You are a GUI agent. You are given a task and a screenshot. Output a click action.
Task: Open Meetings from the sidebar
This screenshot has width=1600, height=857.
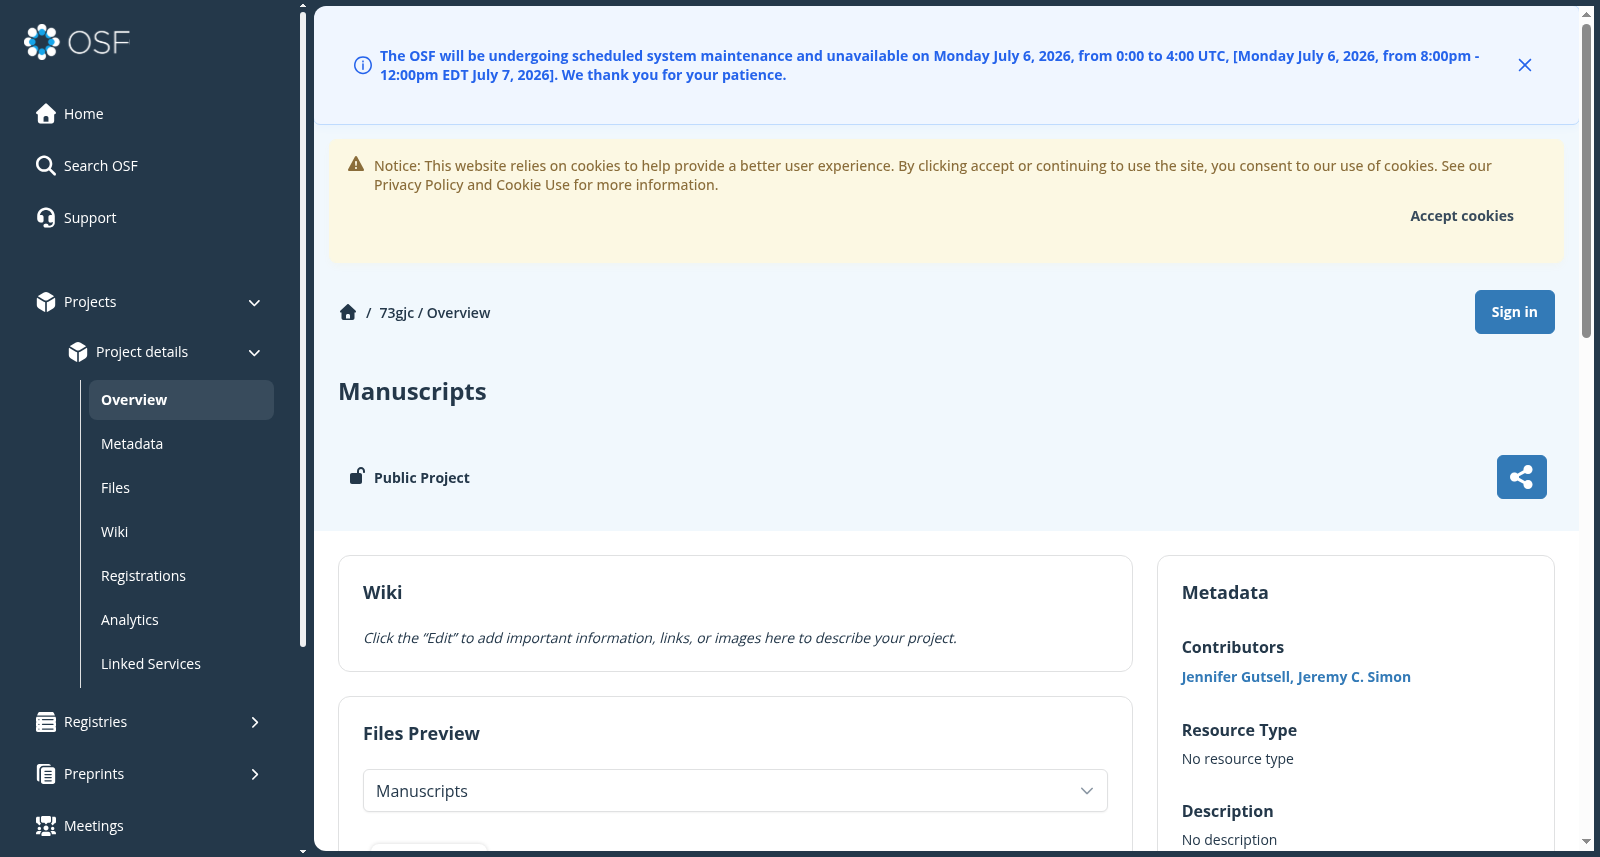[x=93, y=826]
